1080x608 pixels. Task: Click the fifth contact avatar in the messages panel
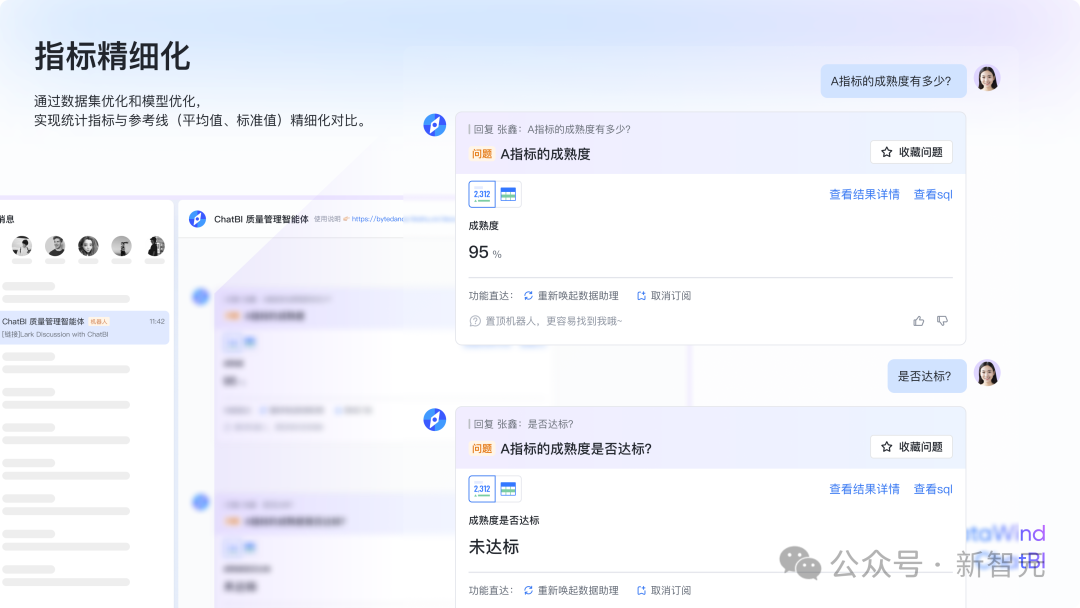pyautogui.click(x=156, y=246)
